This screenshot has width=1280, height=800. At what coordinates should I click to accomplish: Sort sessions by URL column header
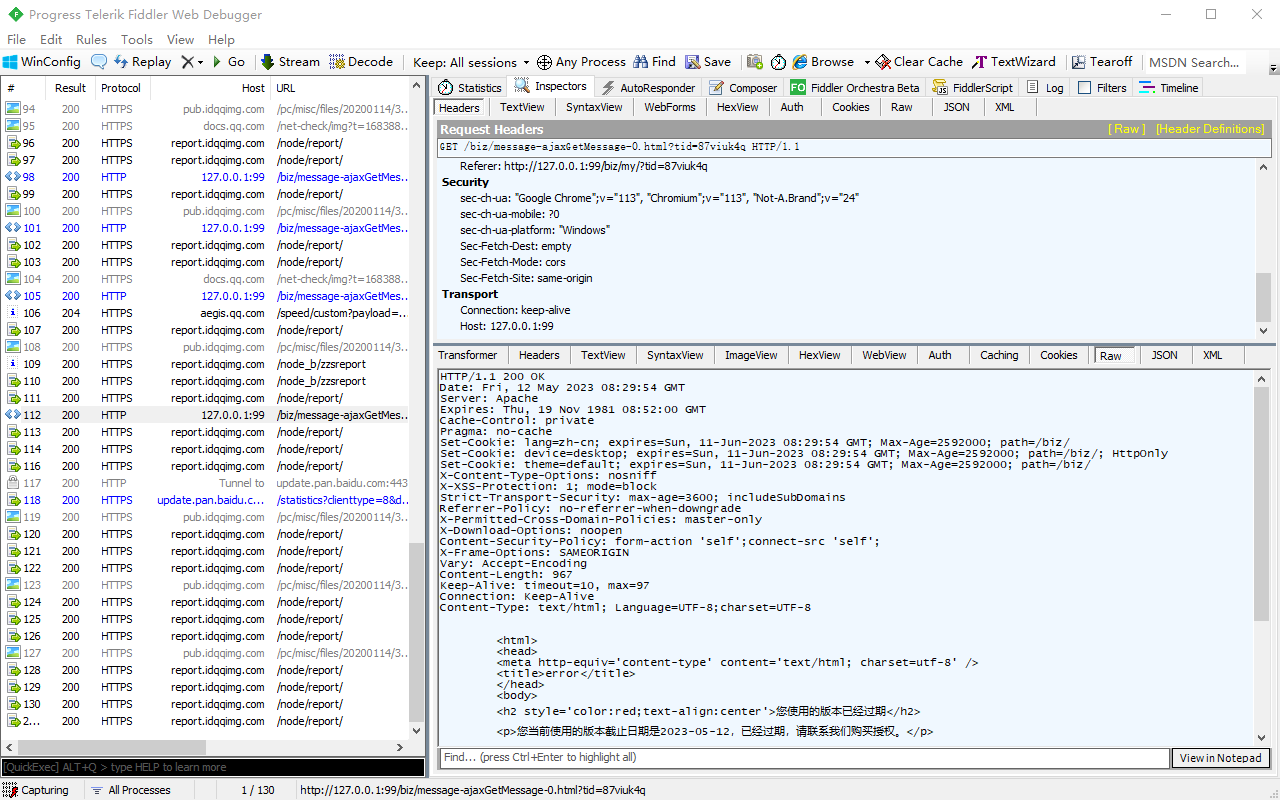click(340, 88)
